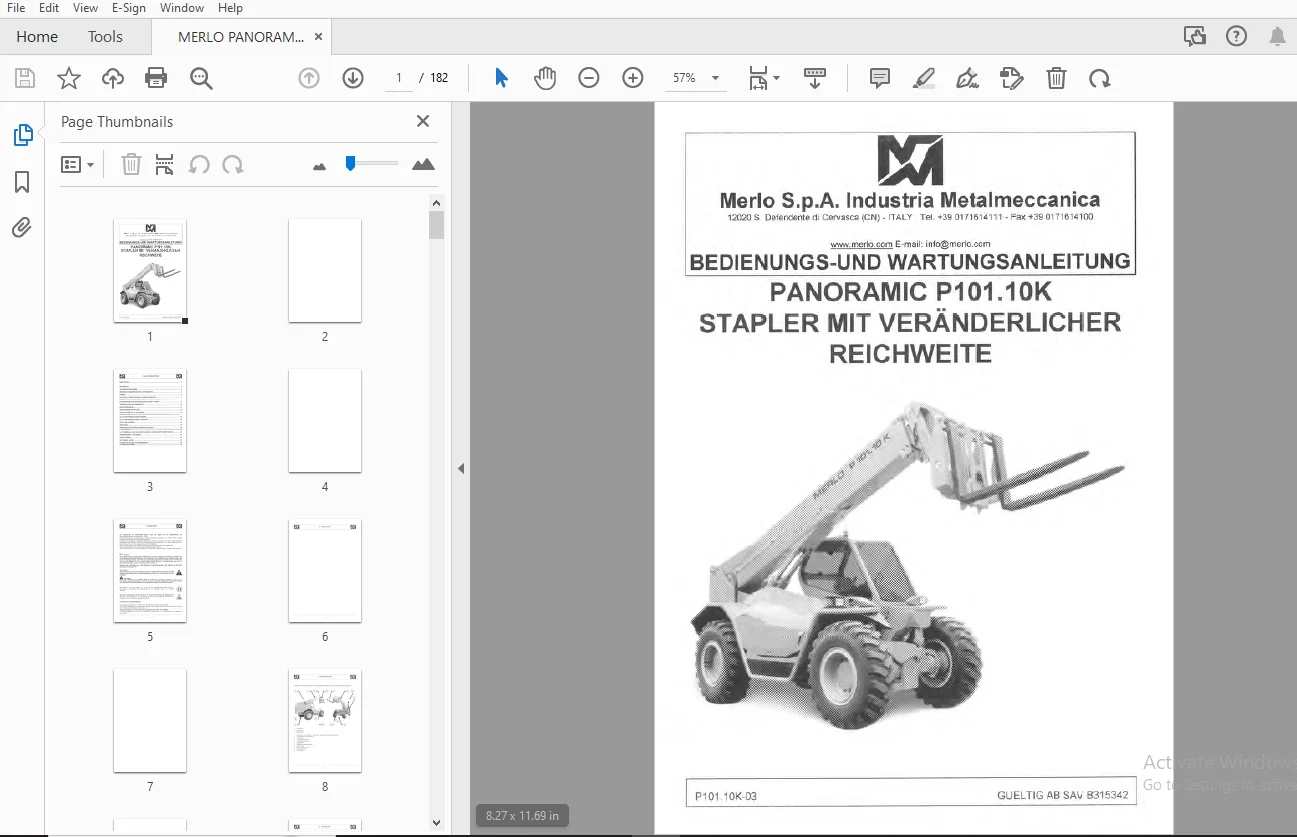The height and width of the screenshot is (837, 1297).
Task: Click the page number input field
Action: (x=398, y=78)
